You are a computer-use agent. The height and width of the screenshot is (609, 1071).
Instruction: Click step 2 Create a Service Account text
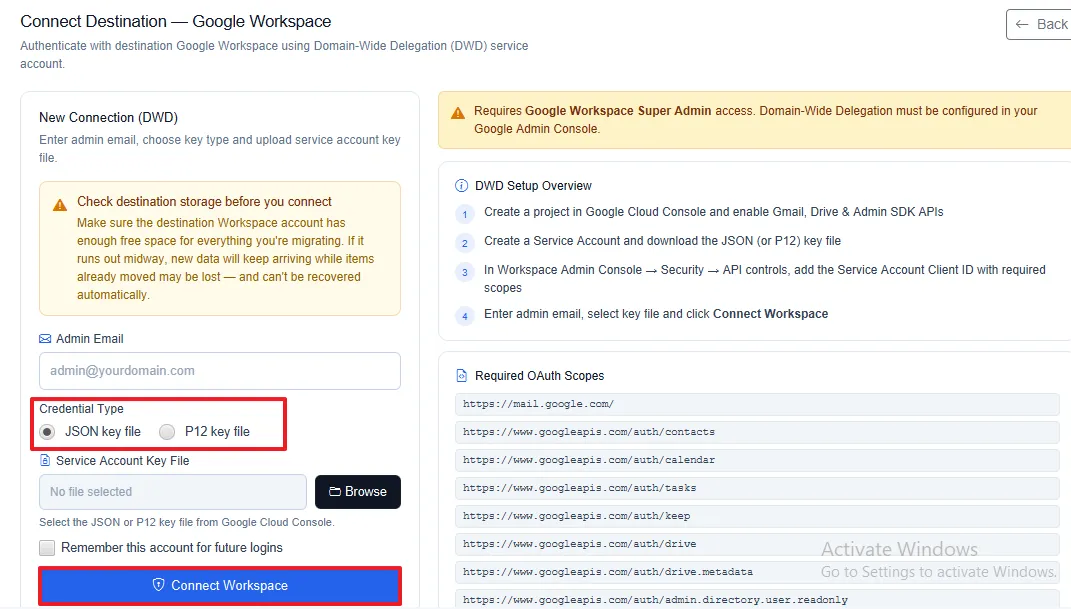[x=663, y=241]
